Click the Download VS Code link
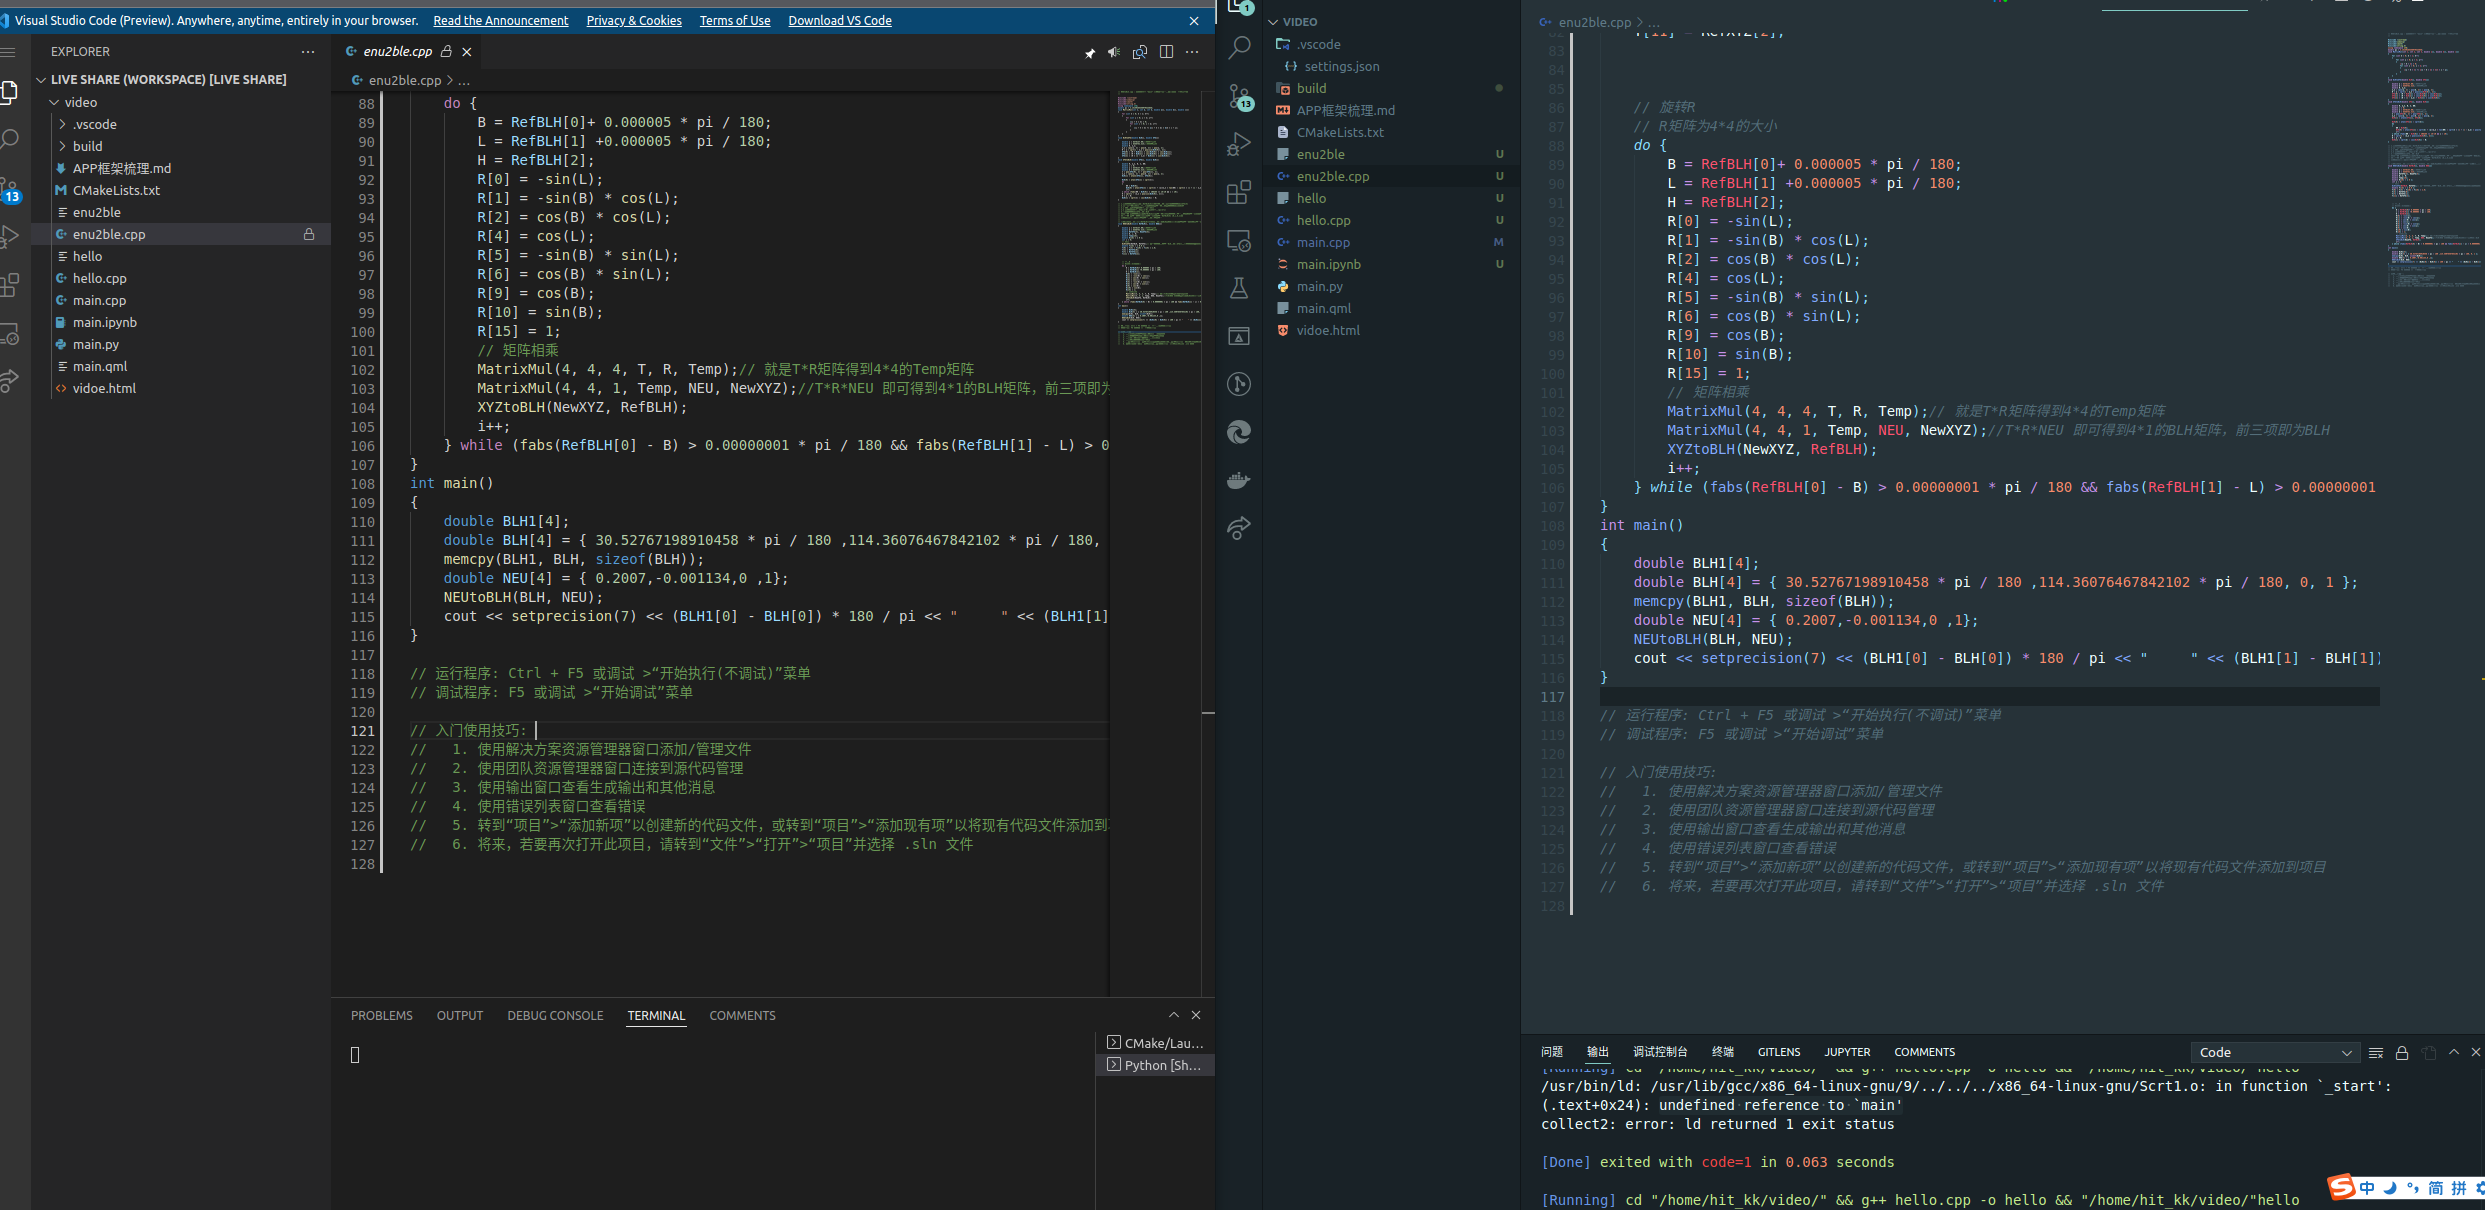Screen dimensions: 2485x1210 point(839,20)
